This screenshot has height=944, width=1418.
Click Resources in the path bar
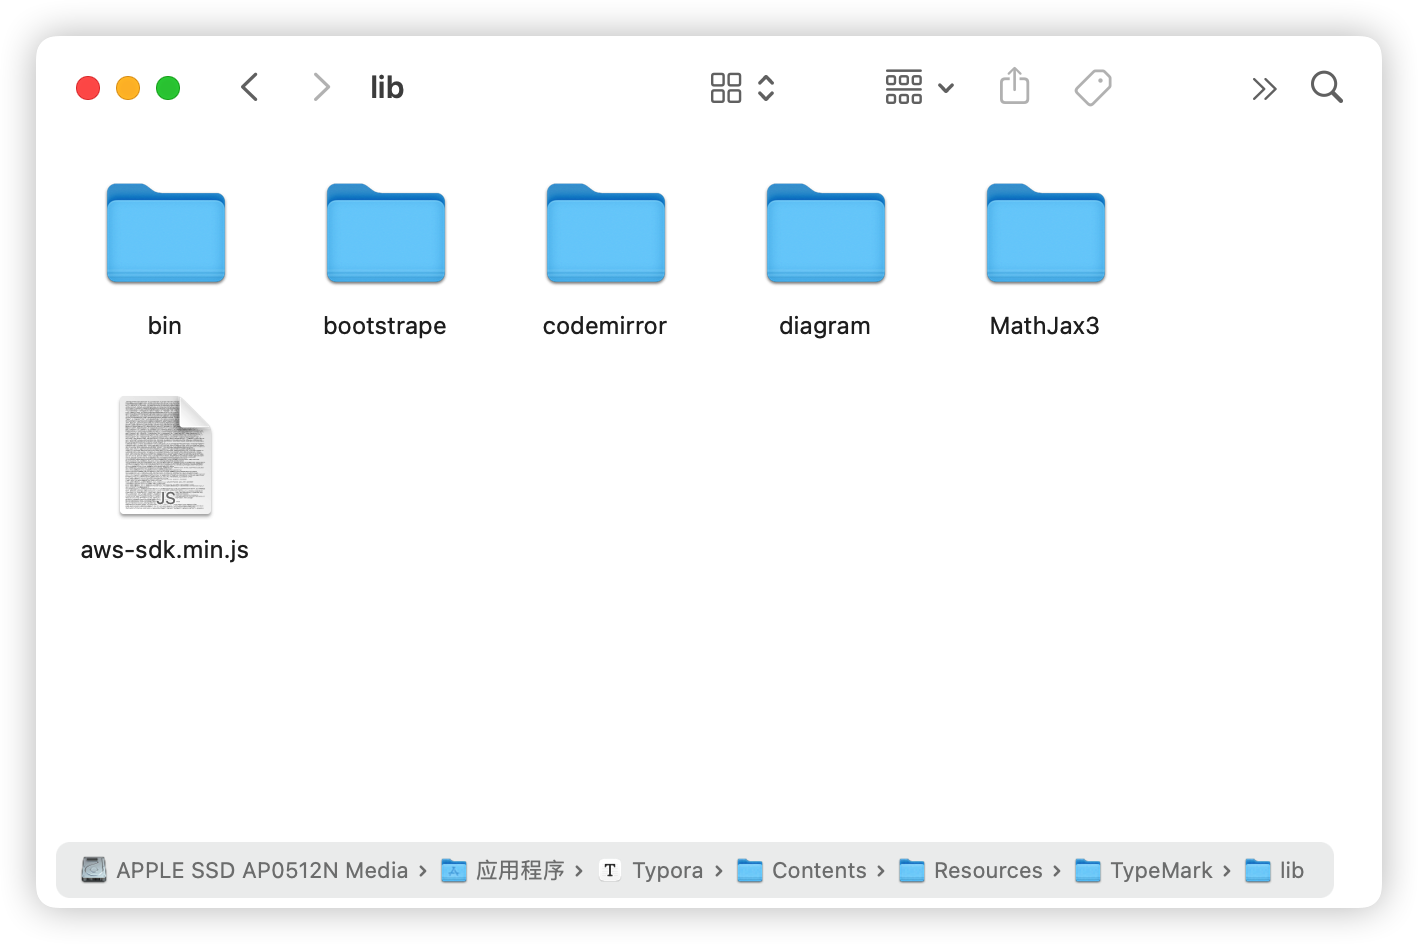971,870
